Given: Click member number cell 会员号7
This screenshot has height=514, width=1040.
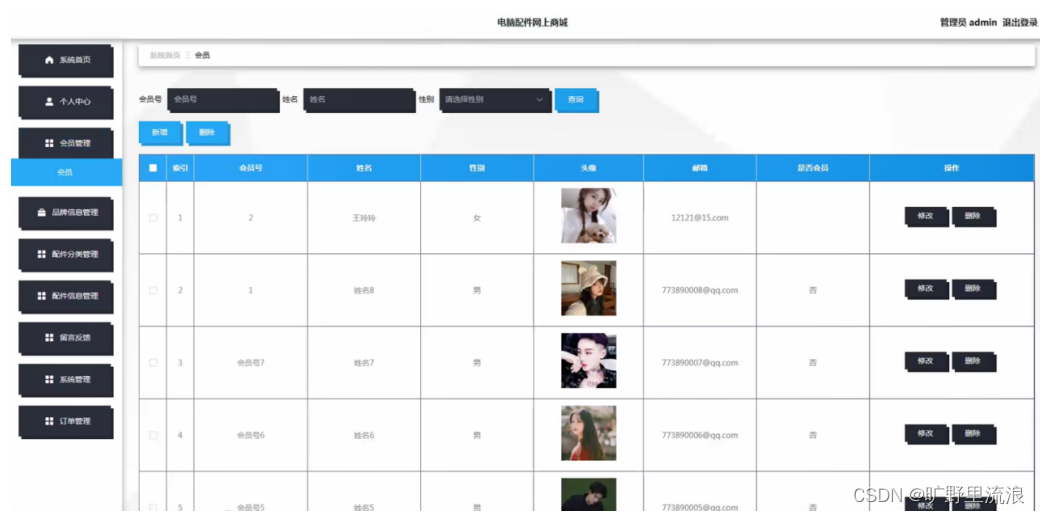Looking at the screenshot, I should [251, 363].
